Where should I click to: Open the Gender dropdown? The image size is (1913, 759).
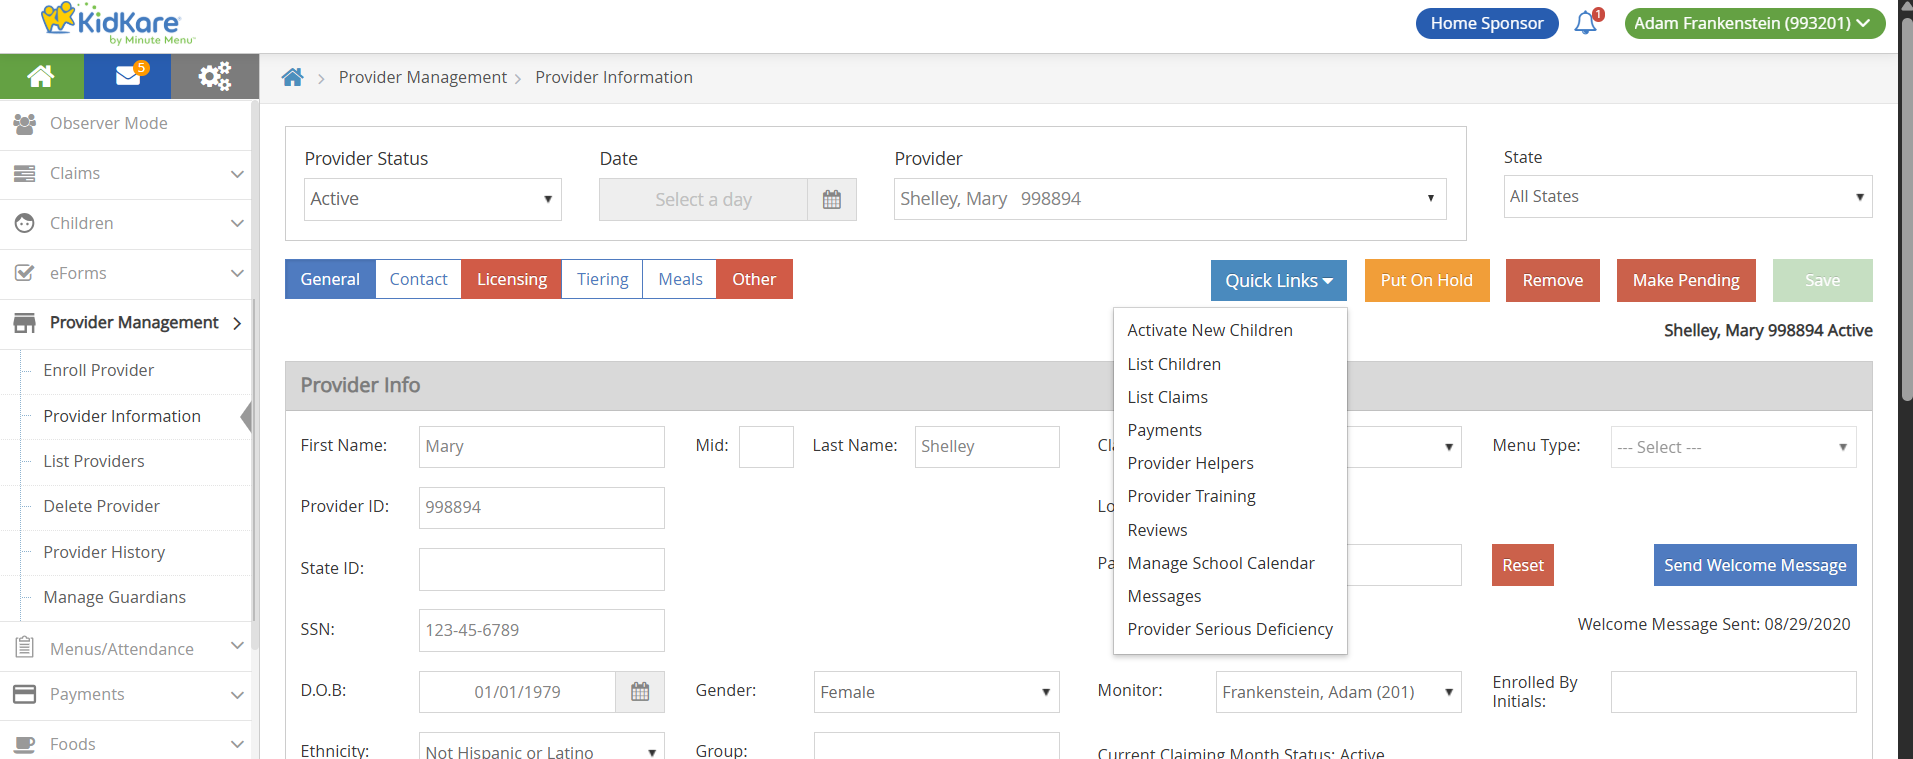(x=935, y=692)
